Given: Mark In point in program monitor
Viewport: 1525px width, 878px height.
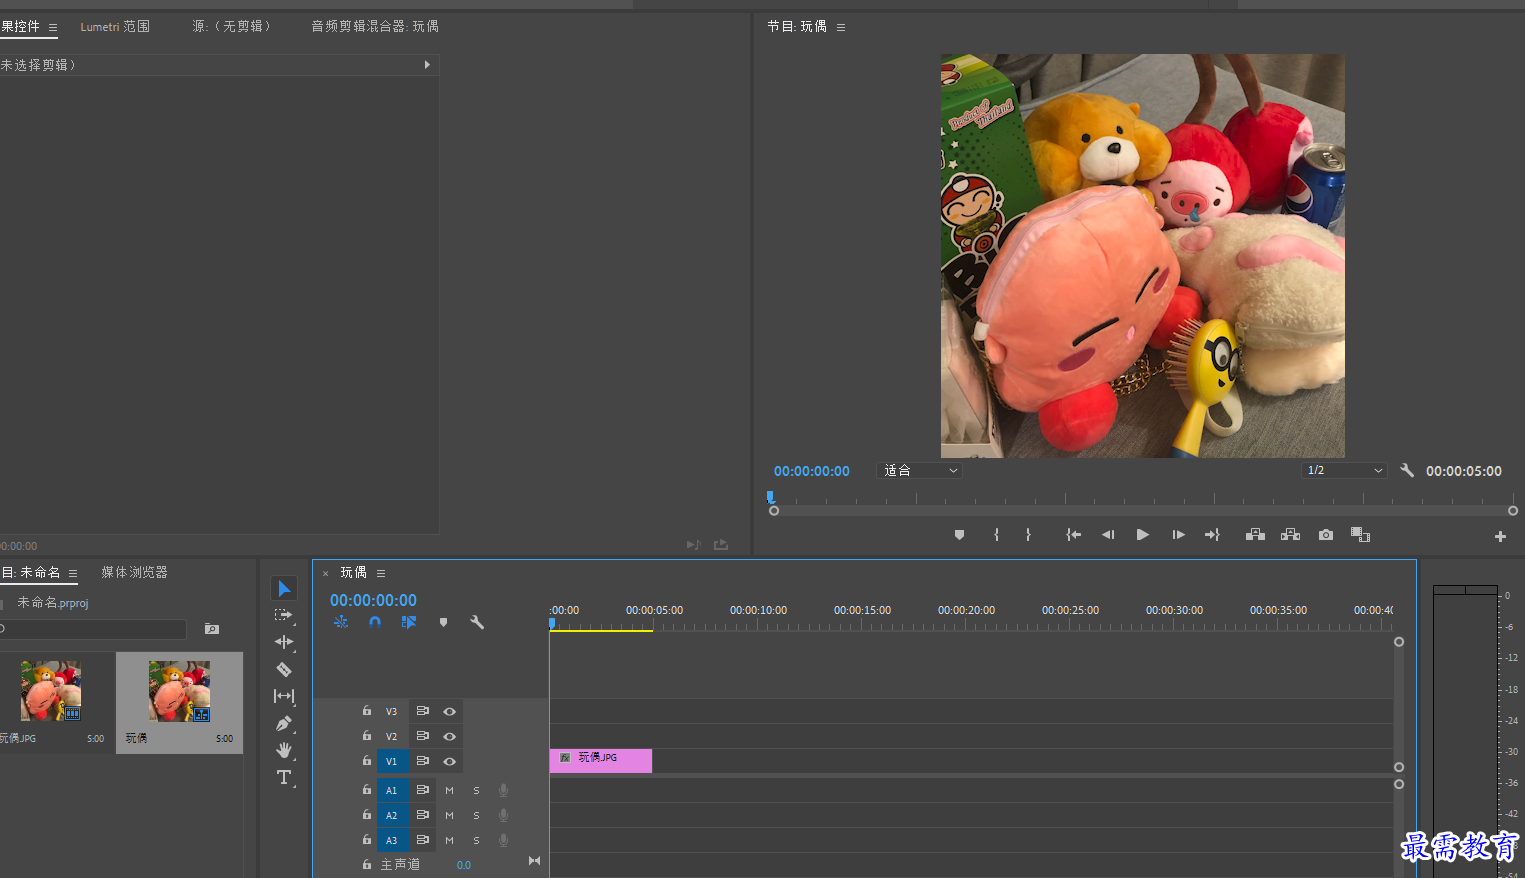Looking at the screenshot, I should click(996, 535).
